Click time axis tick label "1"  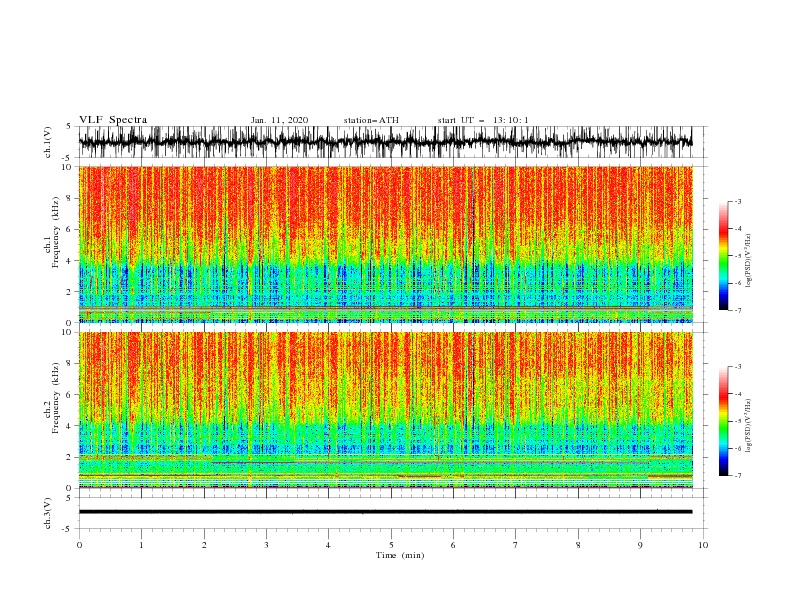point(141,545)
